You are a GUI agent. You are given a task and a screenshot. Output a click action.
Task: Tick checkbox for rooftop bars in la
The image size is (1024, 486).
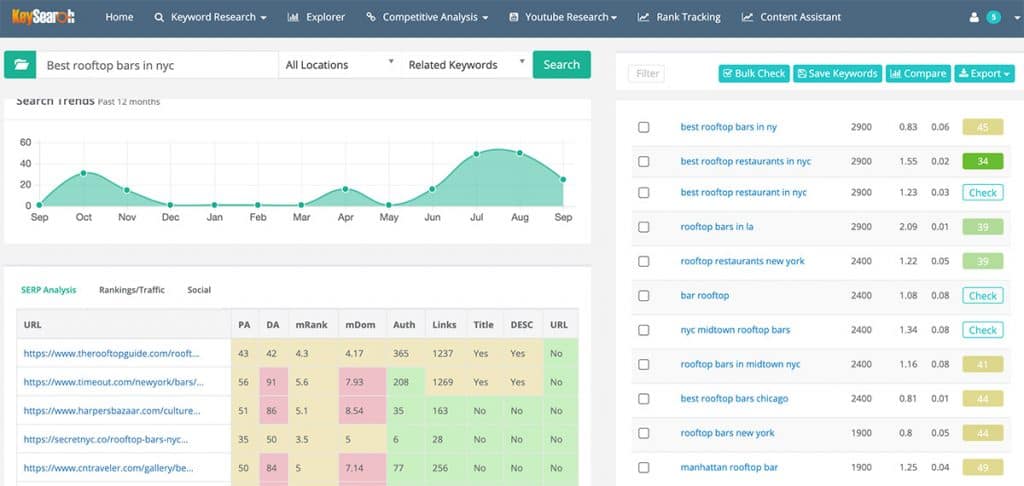click(644, 227)
